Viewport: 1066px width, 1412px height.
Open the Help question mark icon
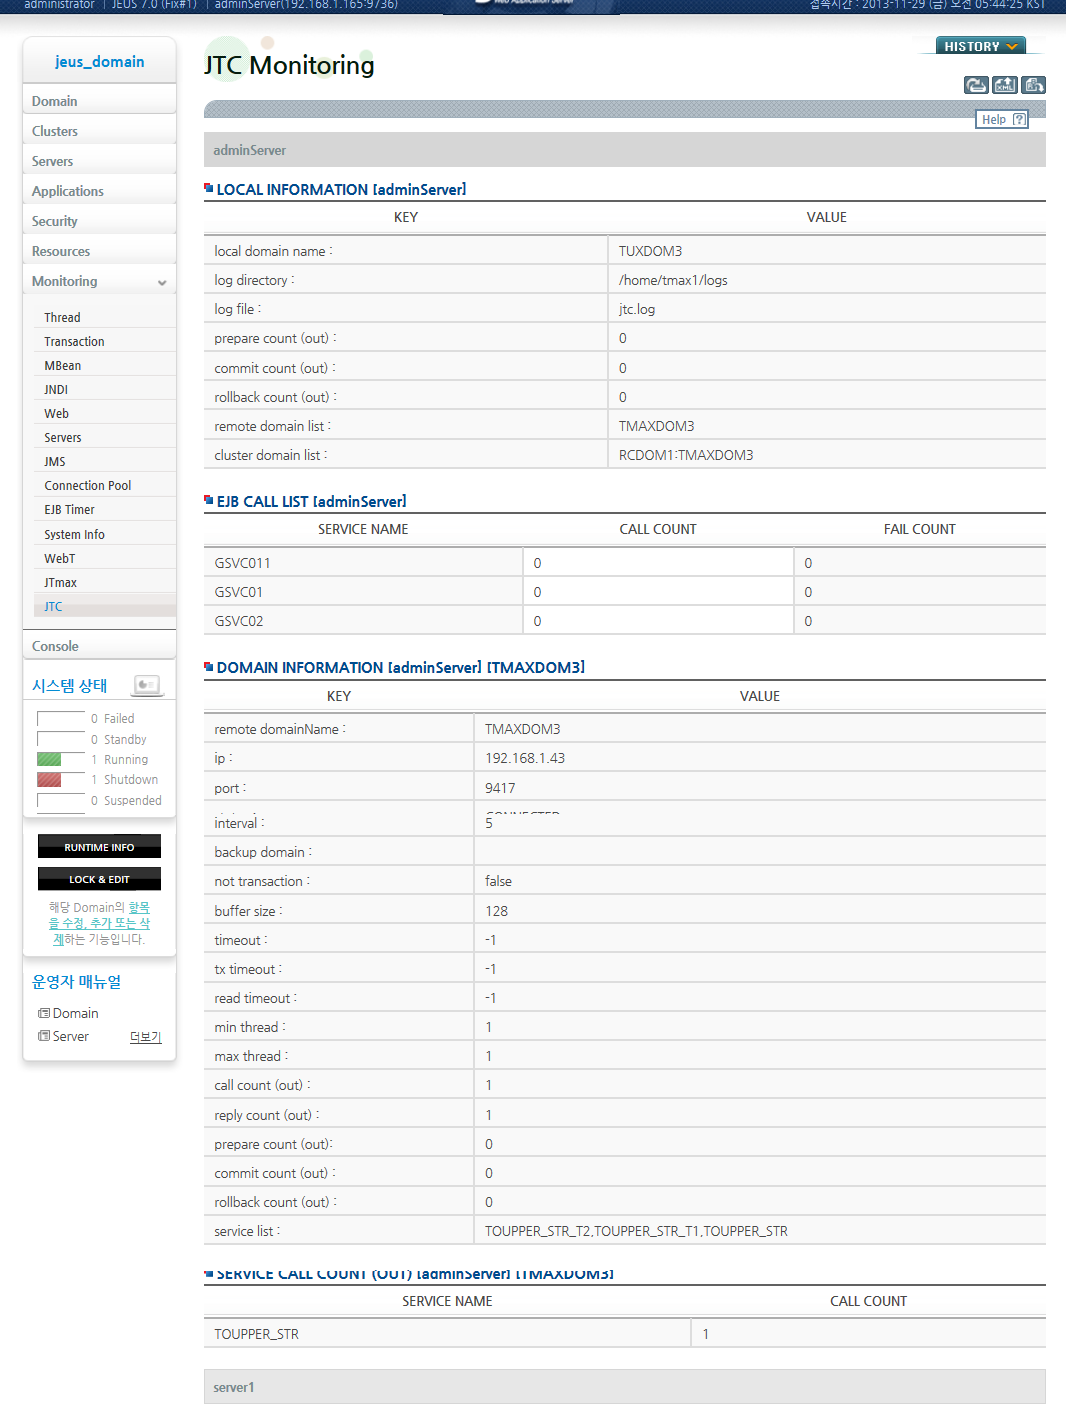1019,120
